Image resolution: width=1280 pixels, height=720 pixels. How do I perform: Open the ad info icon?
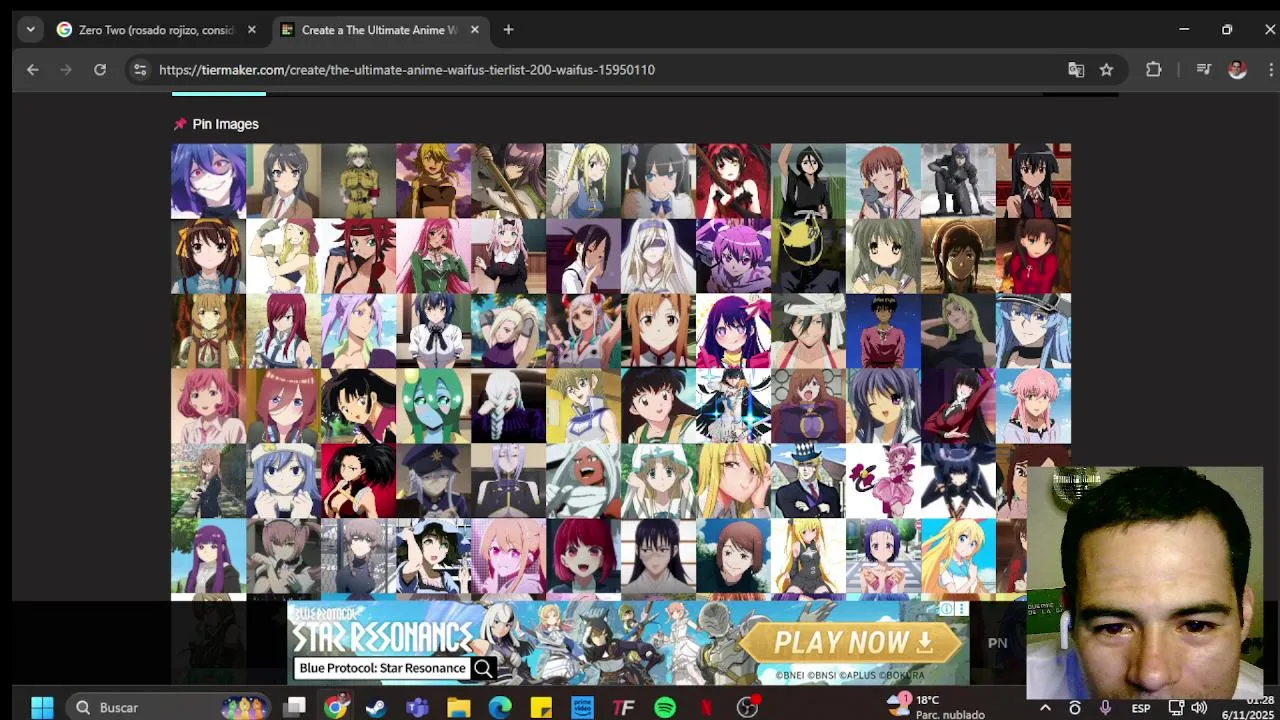pyautogui.click(x=946, y=608)
